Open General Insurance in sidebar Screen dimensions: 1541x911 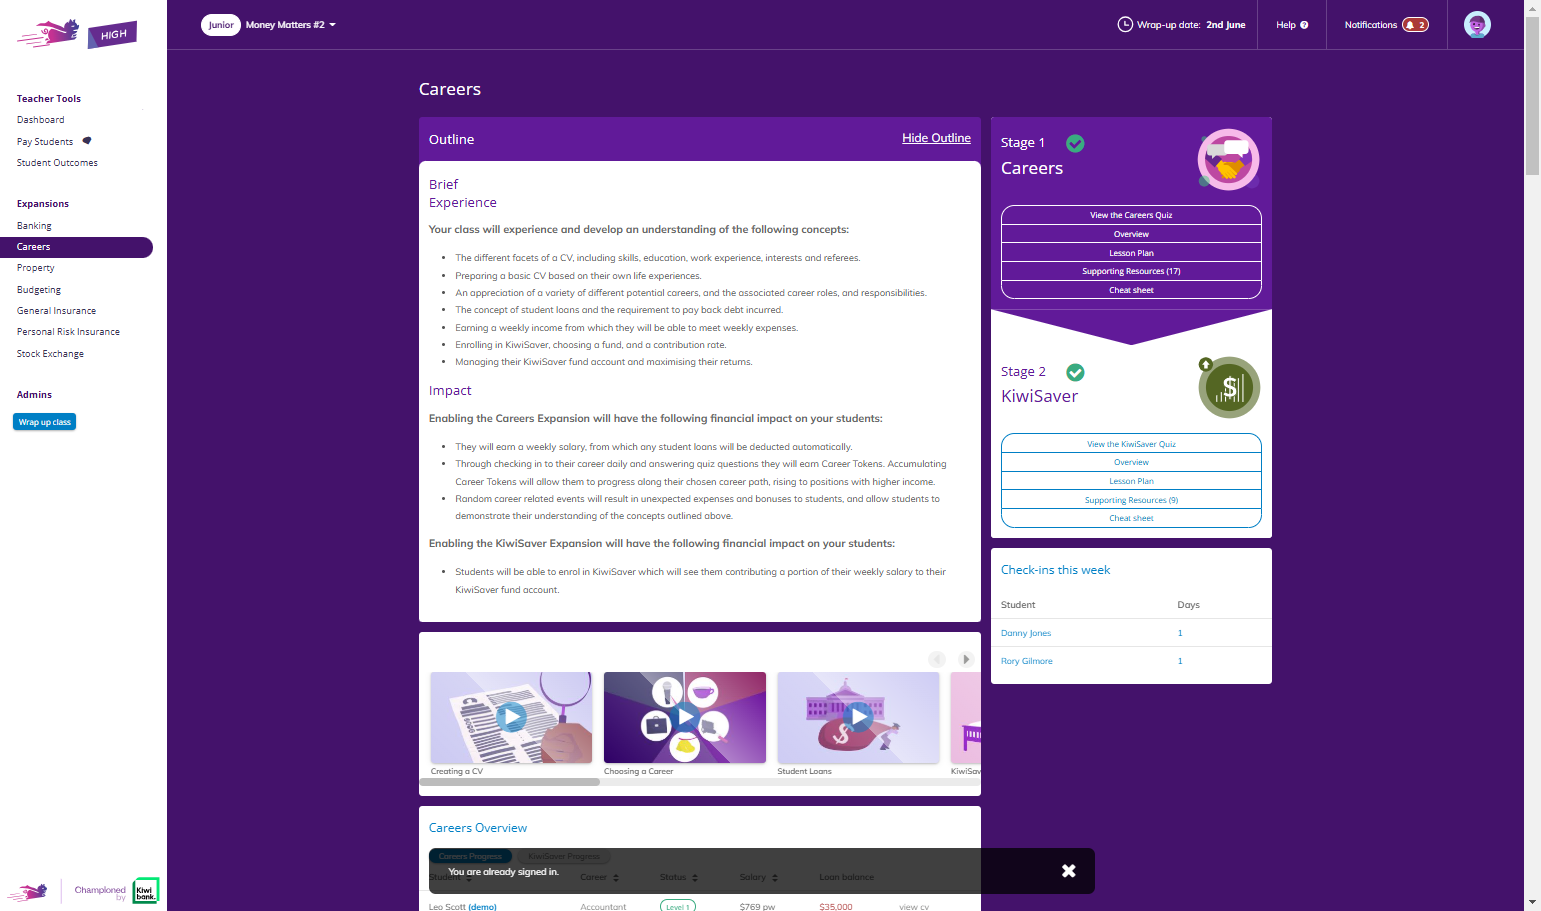tap(56, 311)
